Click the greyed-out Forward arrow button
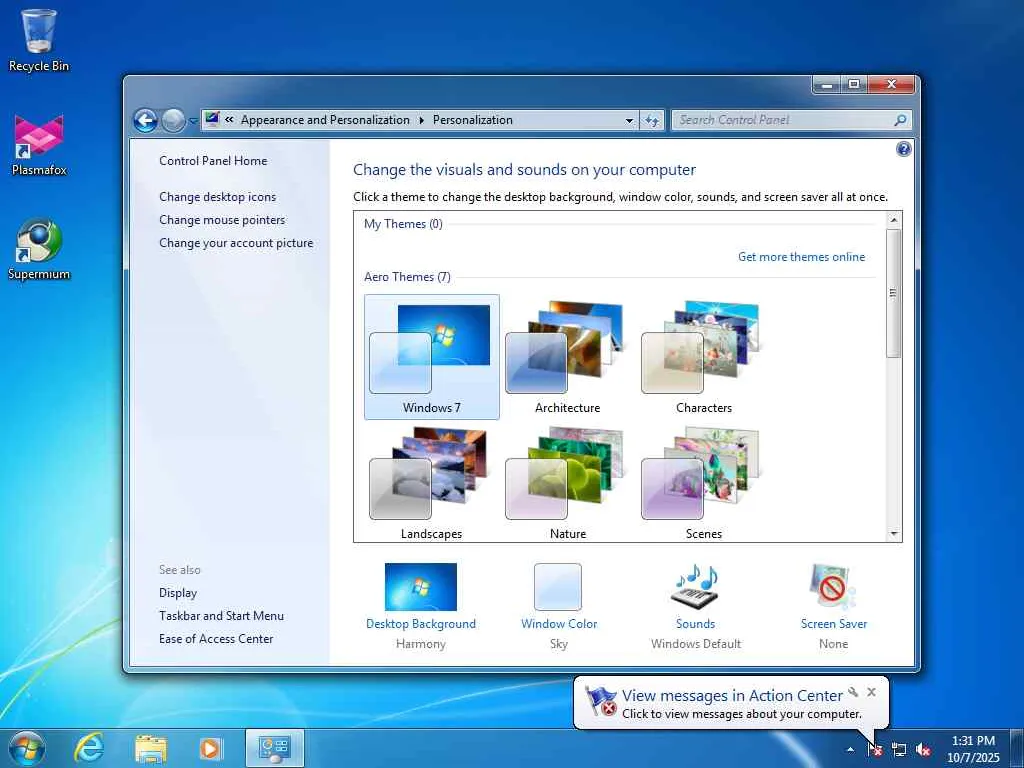Screen dimensions: 1024x768 [x=173, y=120]
